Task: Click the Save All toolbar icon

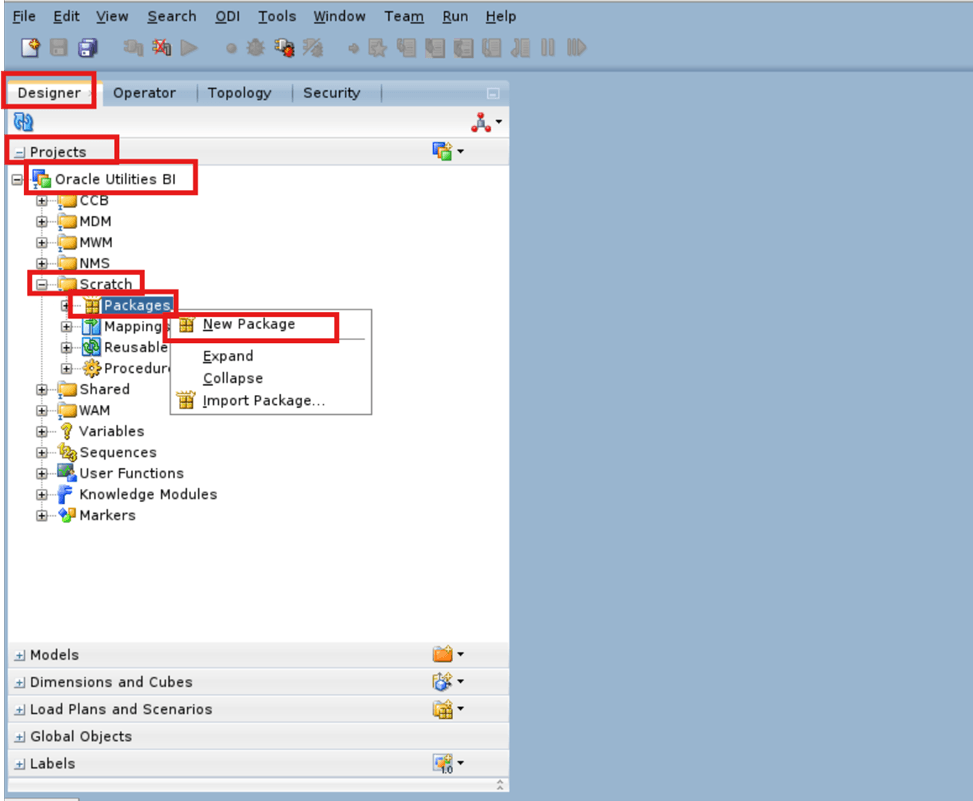Action: pyautogui.click(x=88, y=47)
